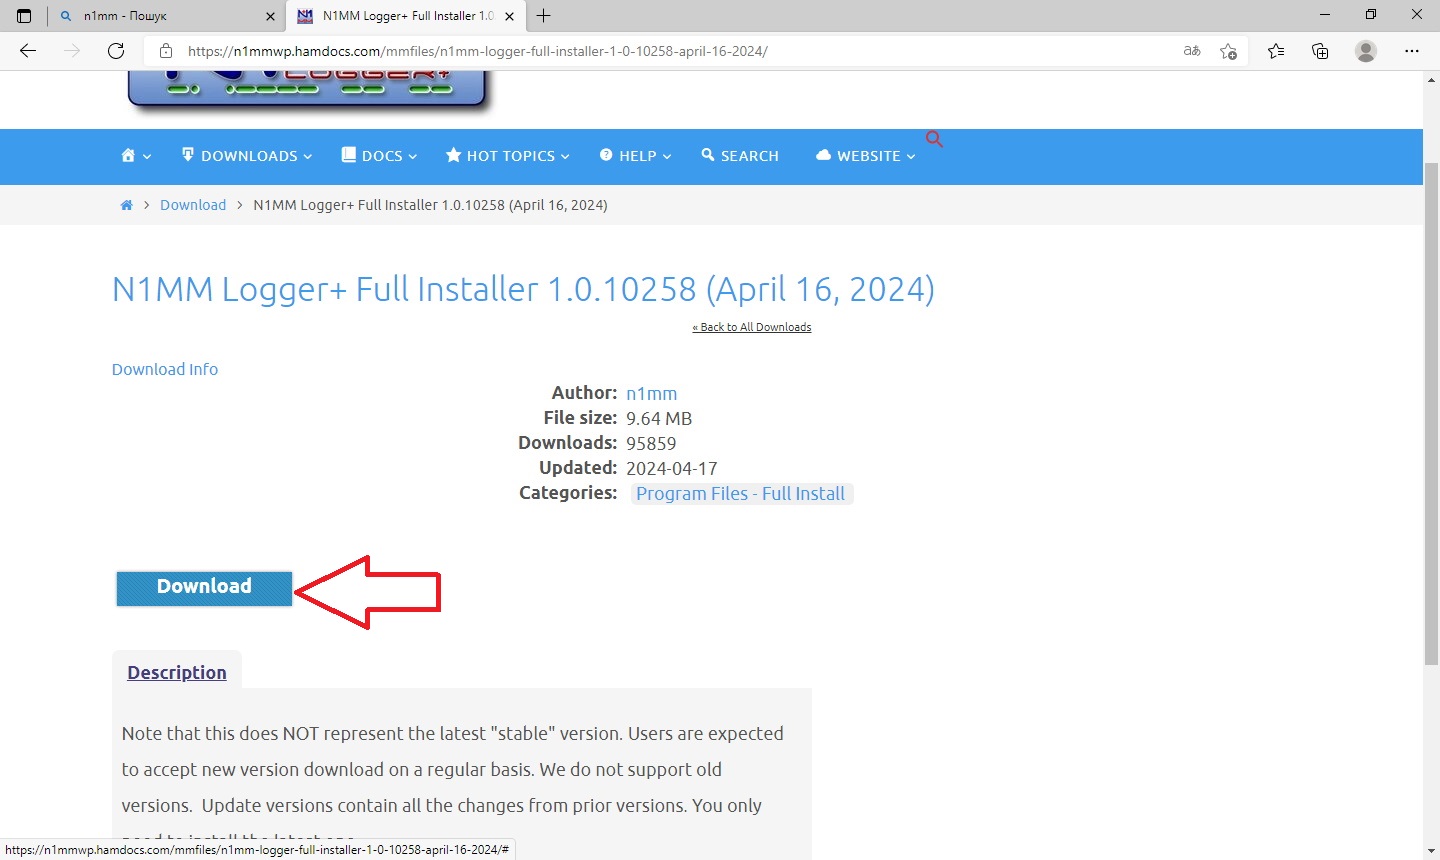Open the Download Info link

click(165, 369)
